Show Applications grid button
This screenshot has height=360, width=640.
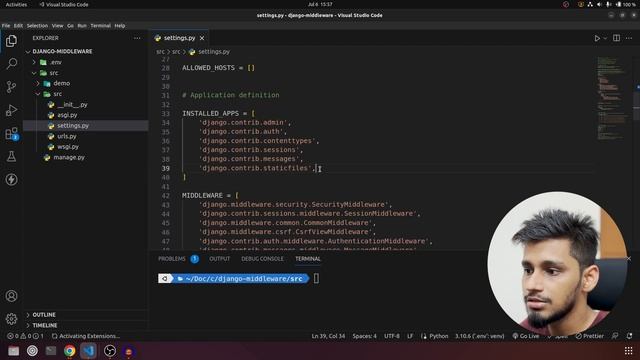(x=629, y=351)
